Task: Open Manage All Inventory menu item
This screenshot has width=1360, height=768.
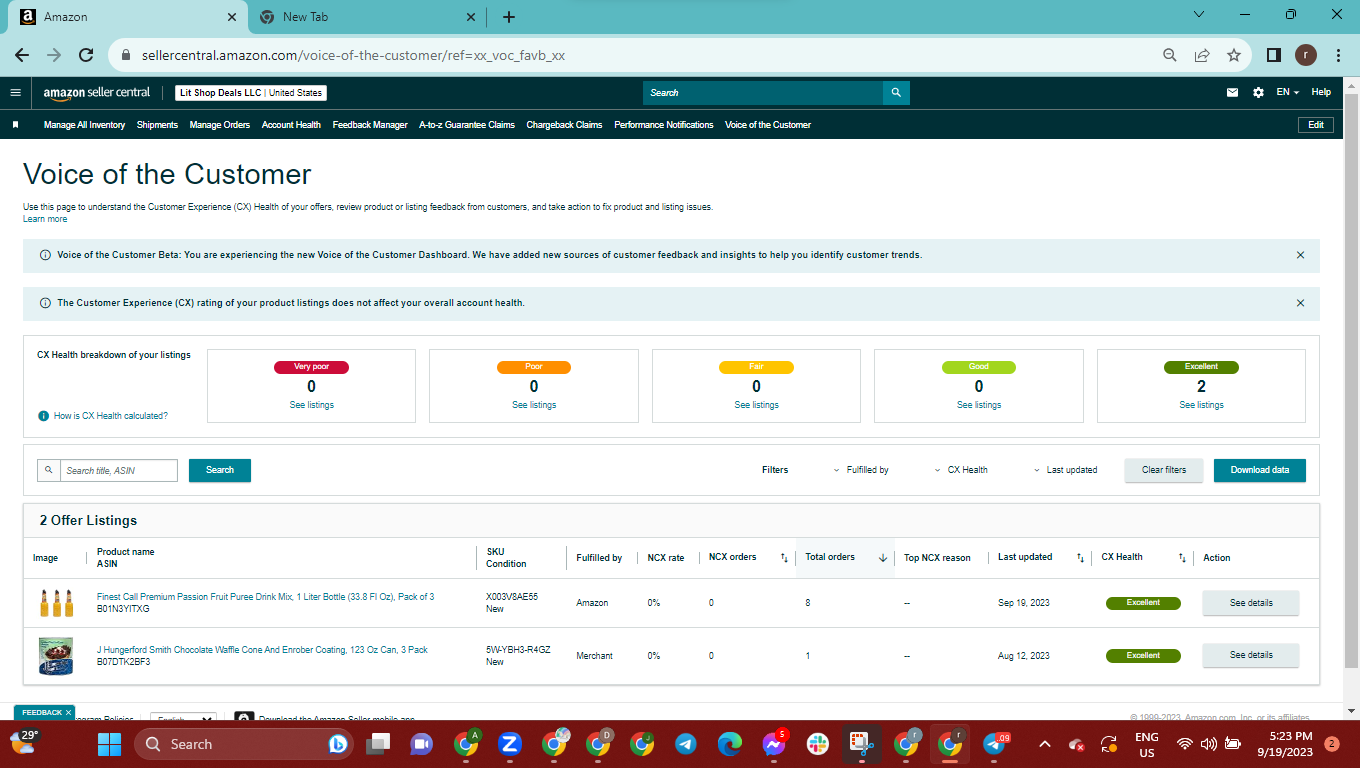Action: 84,125
